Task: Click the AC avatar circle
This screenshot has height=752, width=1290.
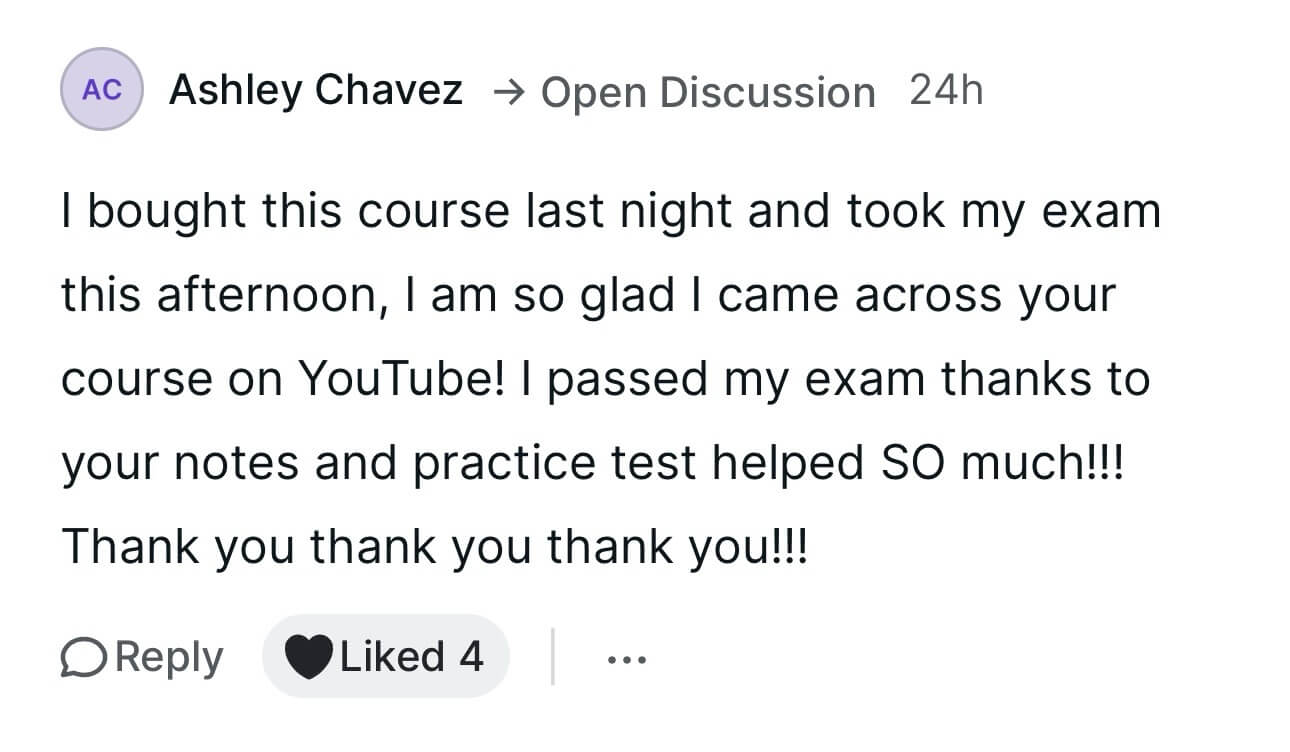Action: click(x=101, y=89)
